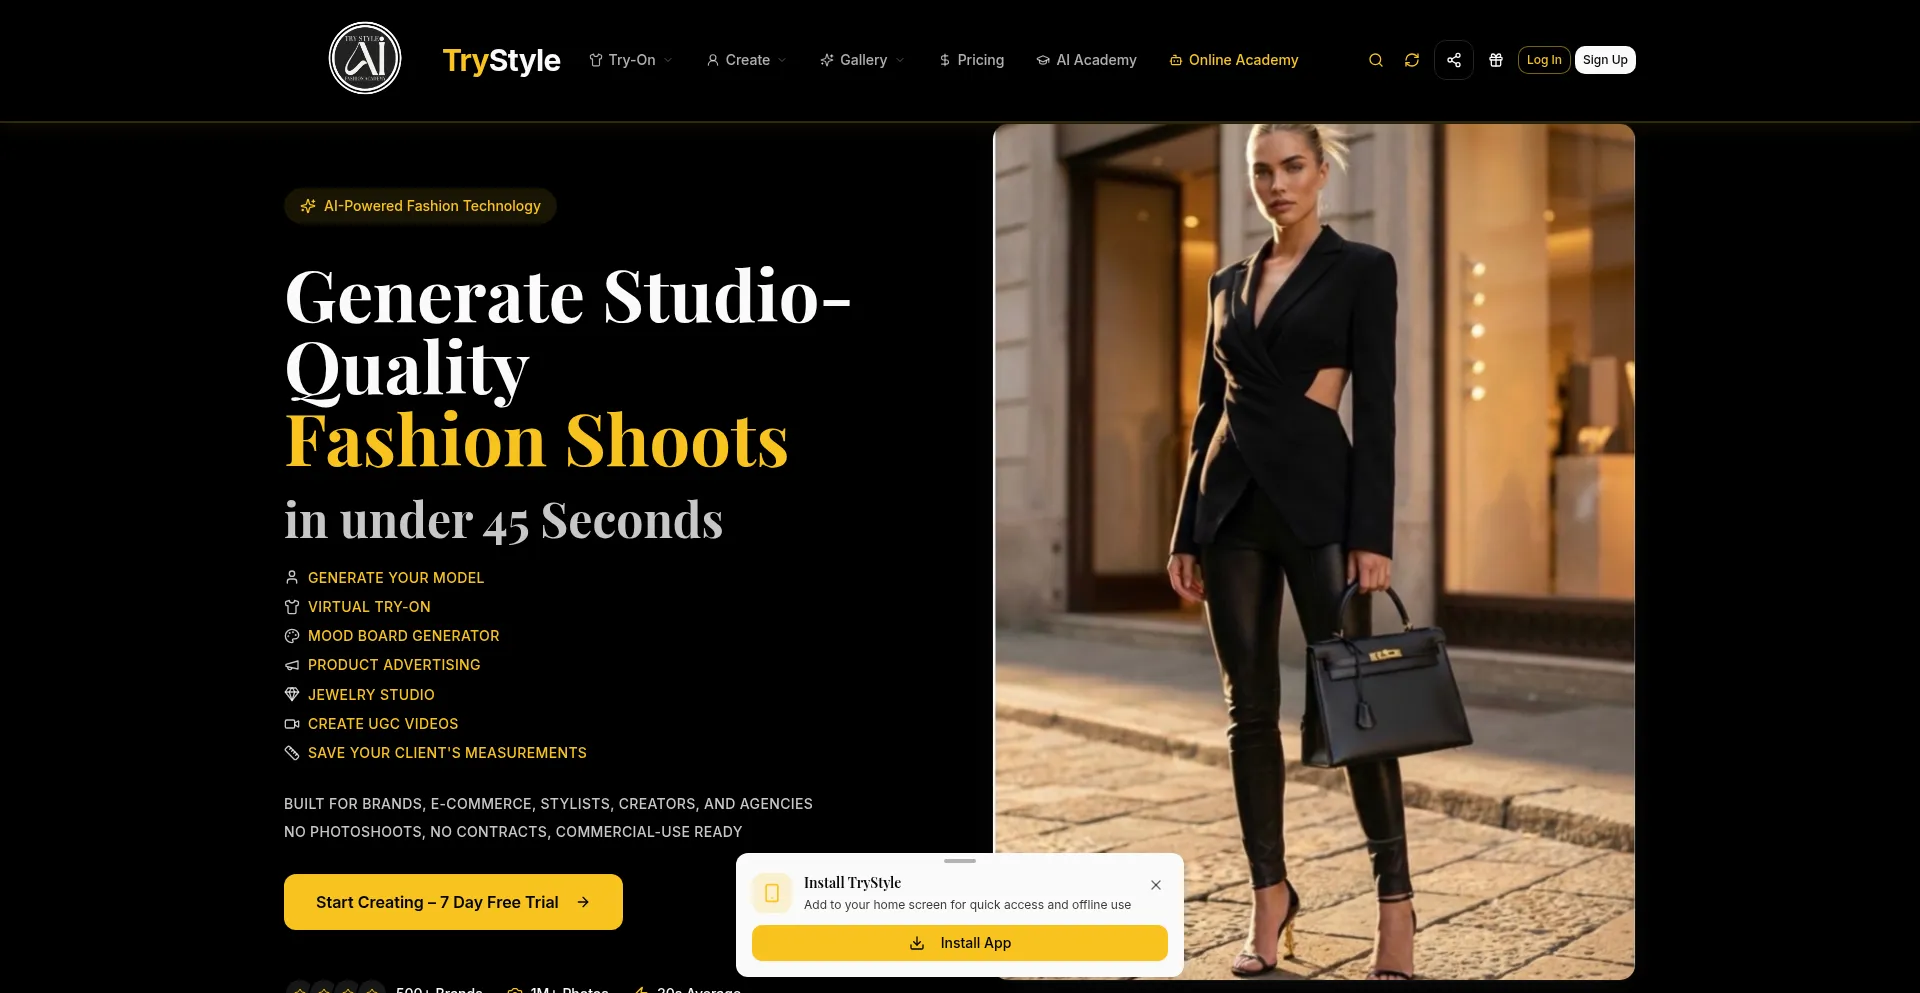Viewport: 1920px width, 993px height.
Task: Select VIRTUAL TRY-ON feature
Action: pyautogui.click(x=369, y=607)
